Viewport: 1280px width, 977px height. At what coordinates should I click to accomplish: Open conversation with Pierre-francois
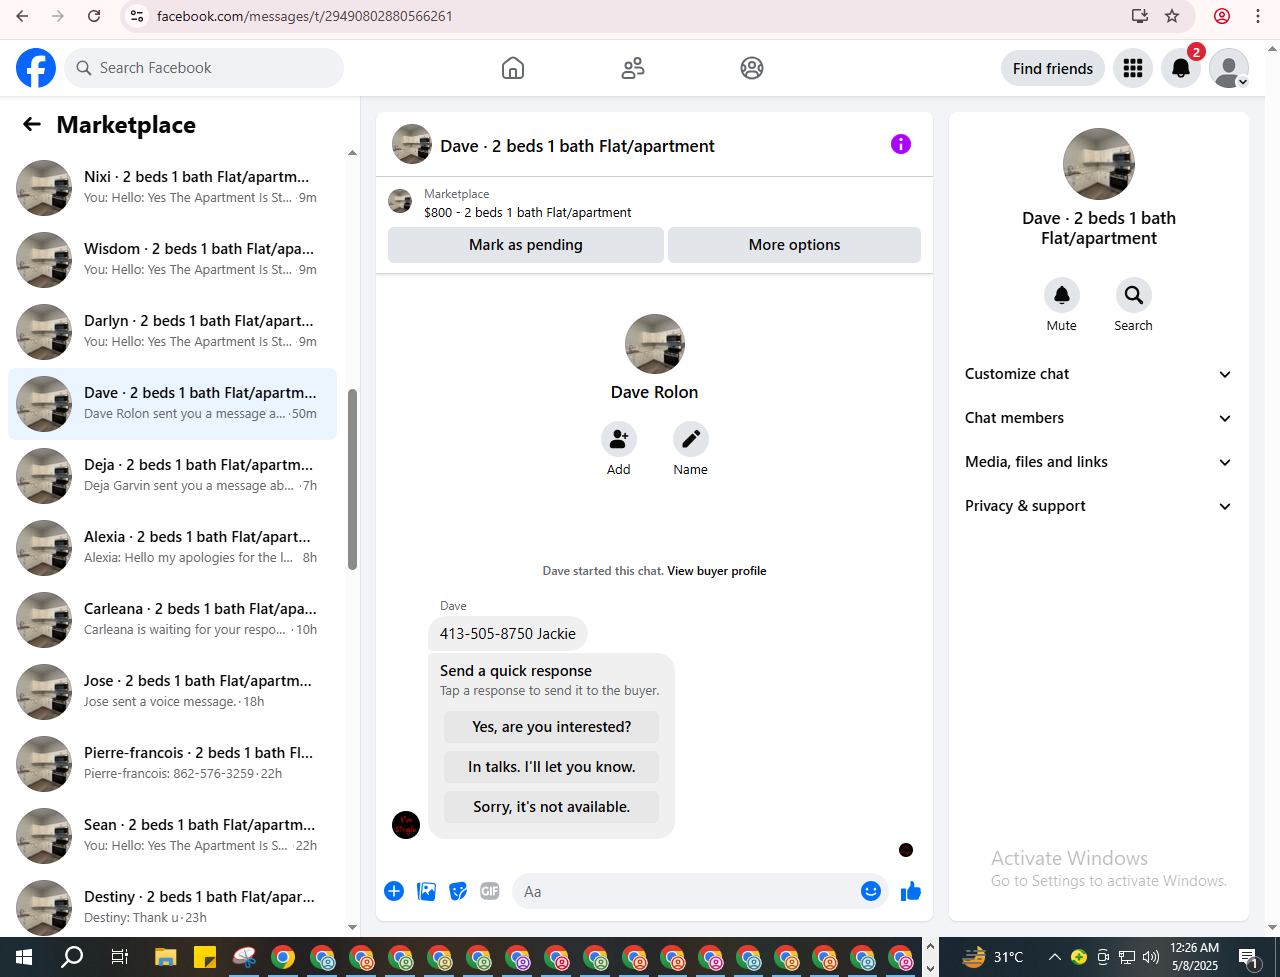click(x=172, y=764)
